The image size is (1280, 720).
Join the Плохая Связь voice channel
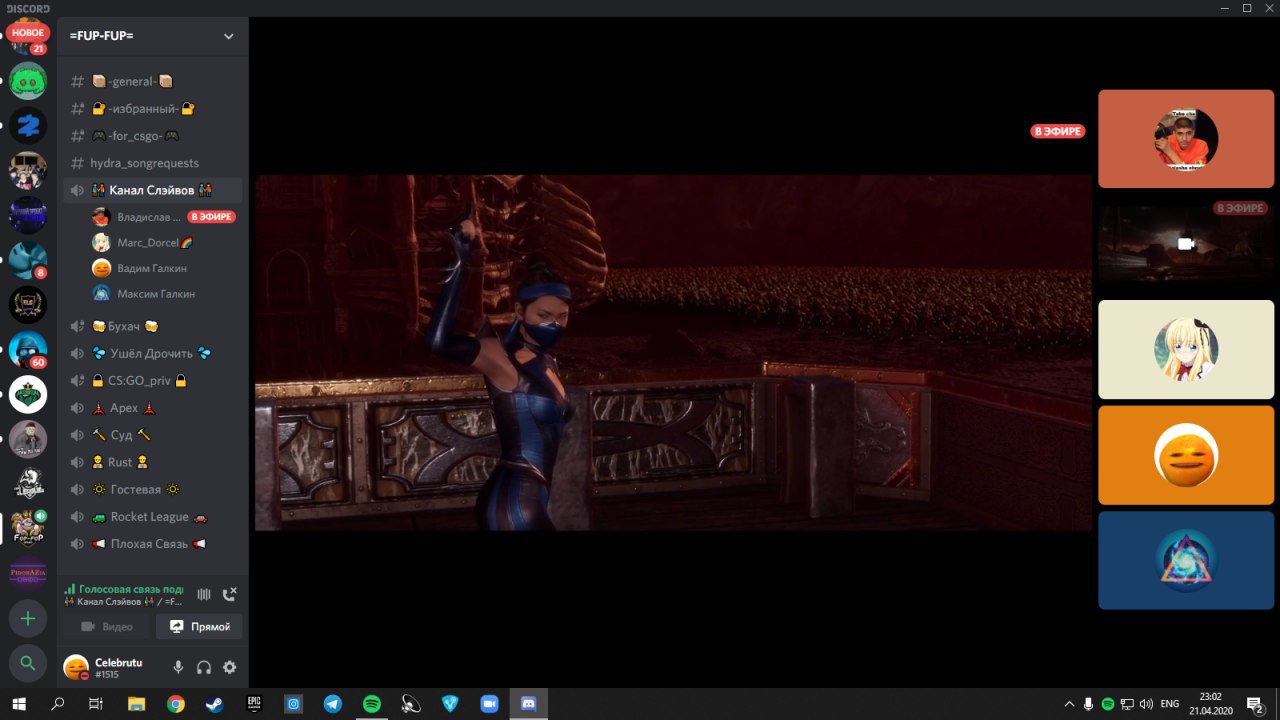pos(152,543)
